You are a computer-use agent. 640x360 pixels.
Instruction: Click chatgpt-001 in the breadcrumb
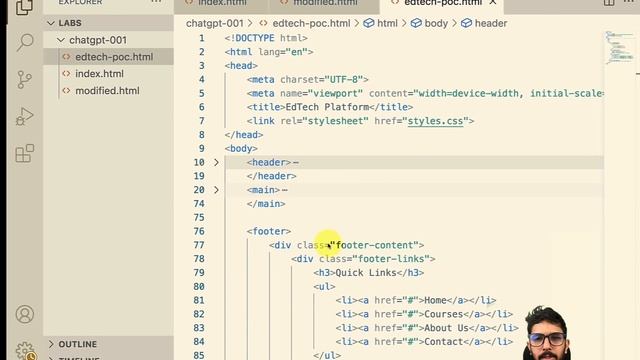(214, 23)
